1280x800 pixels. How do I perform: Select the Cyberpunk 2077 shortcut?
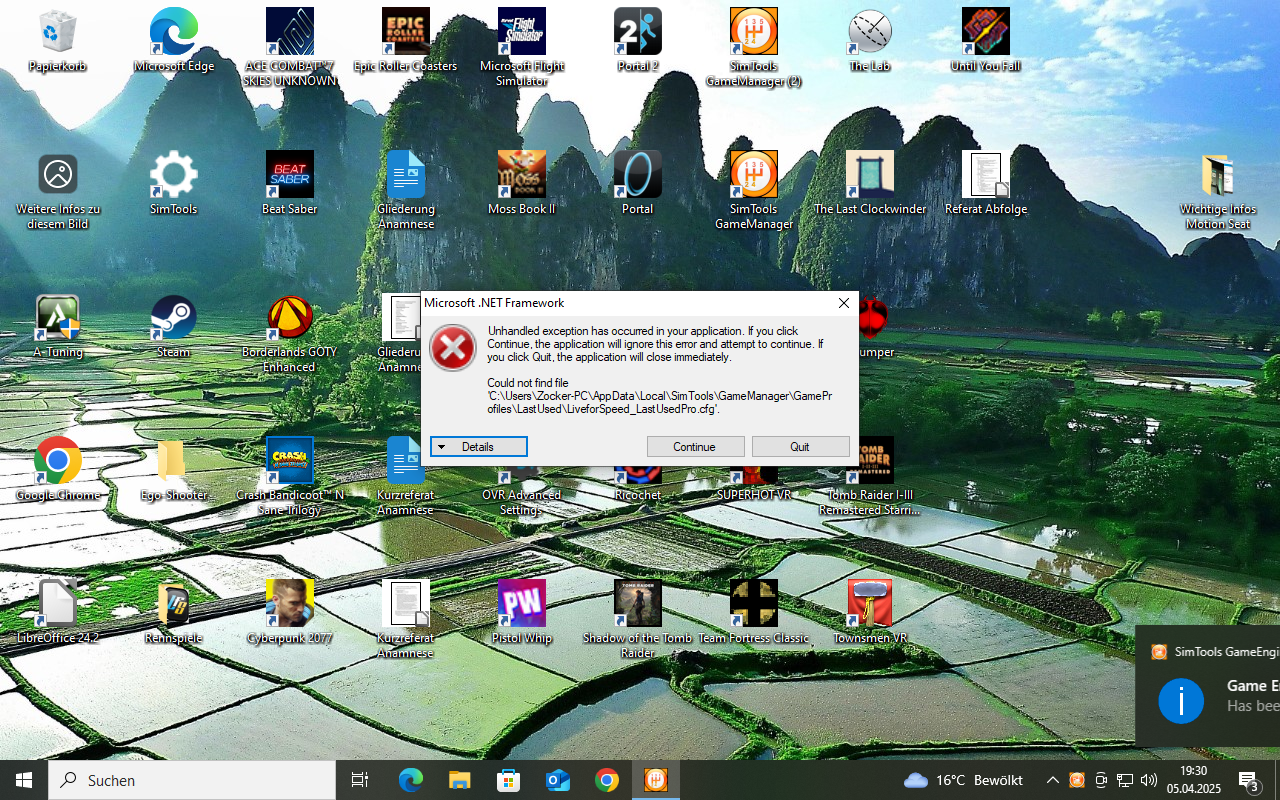coord(290,614)
